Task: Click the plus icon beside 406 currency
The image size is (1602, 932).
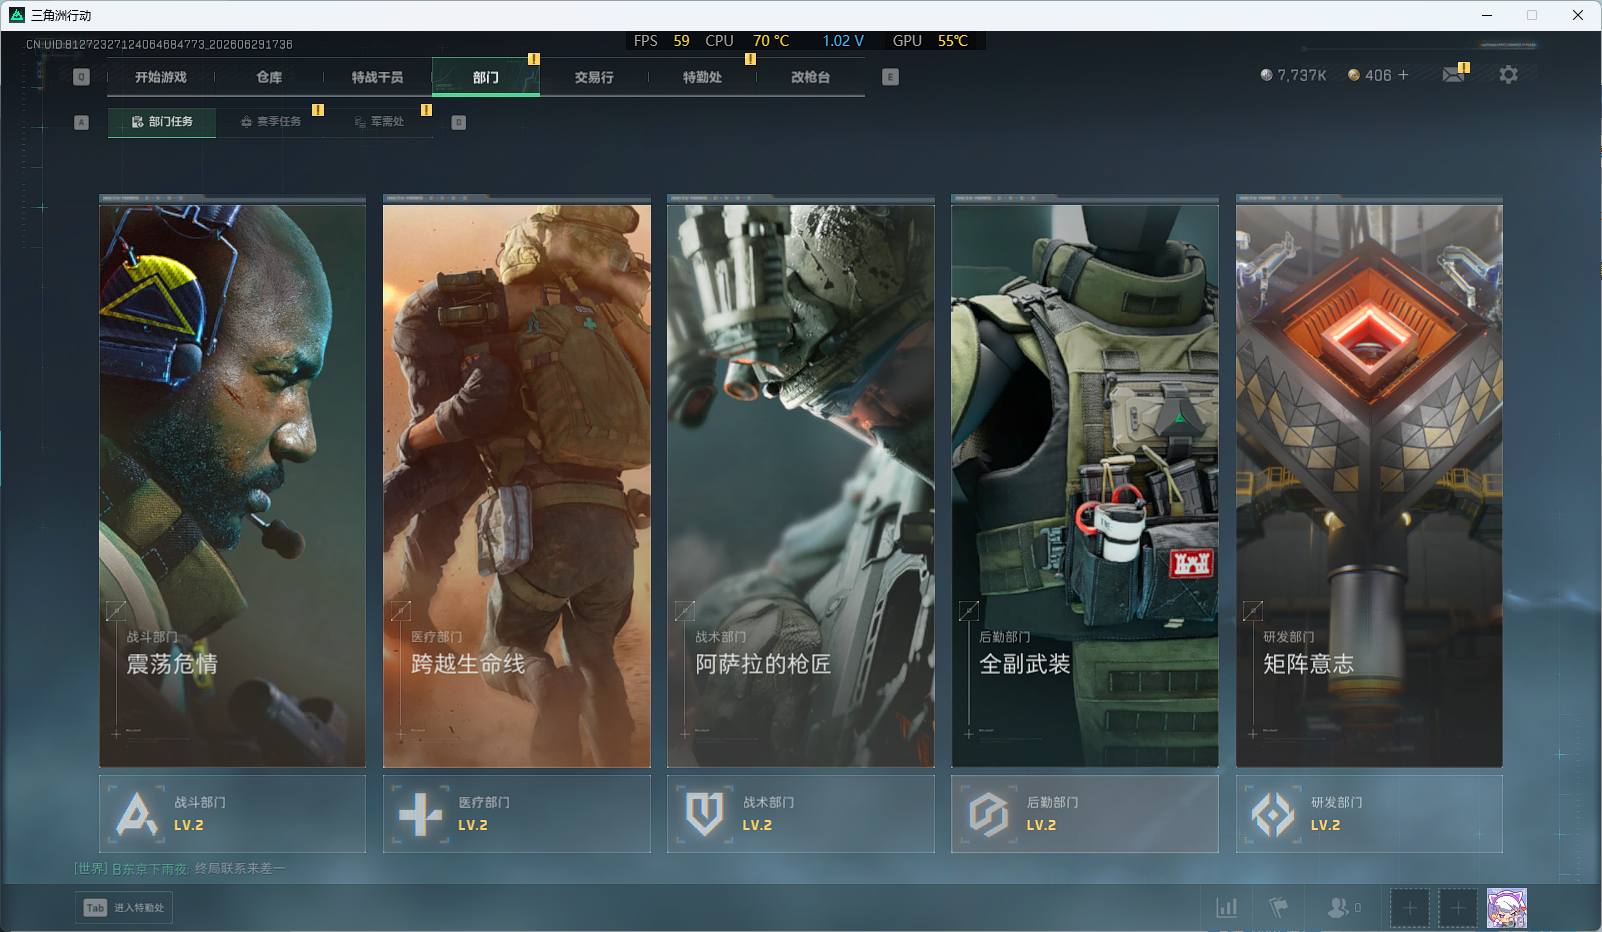Action: (1403, 75)
